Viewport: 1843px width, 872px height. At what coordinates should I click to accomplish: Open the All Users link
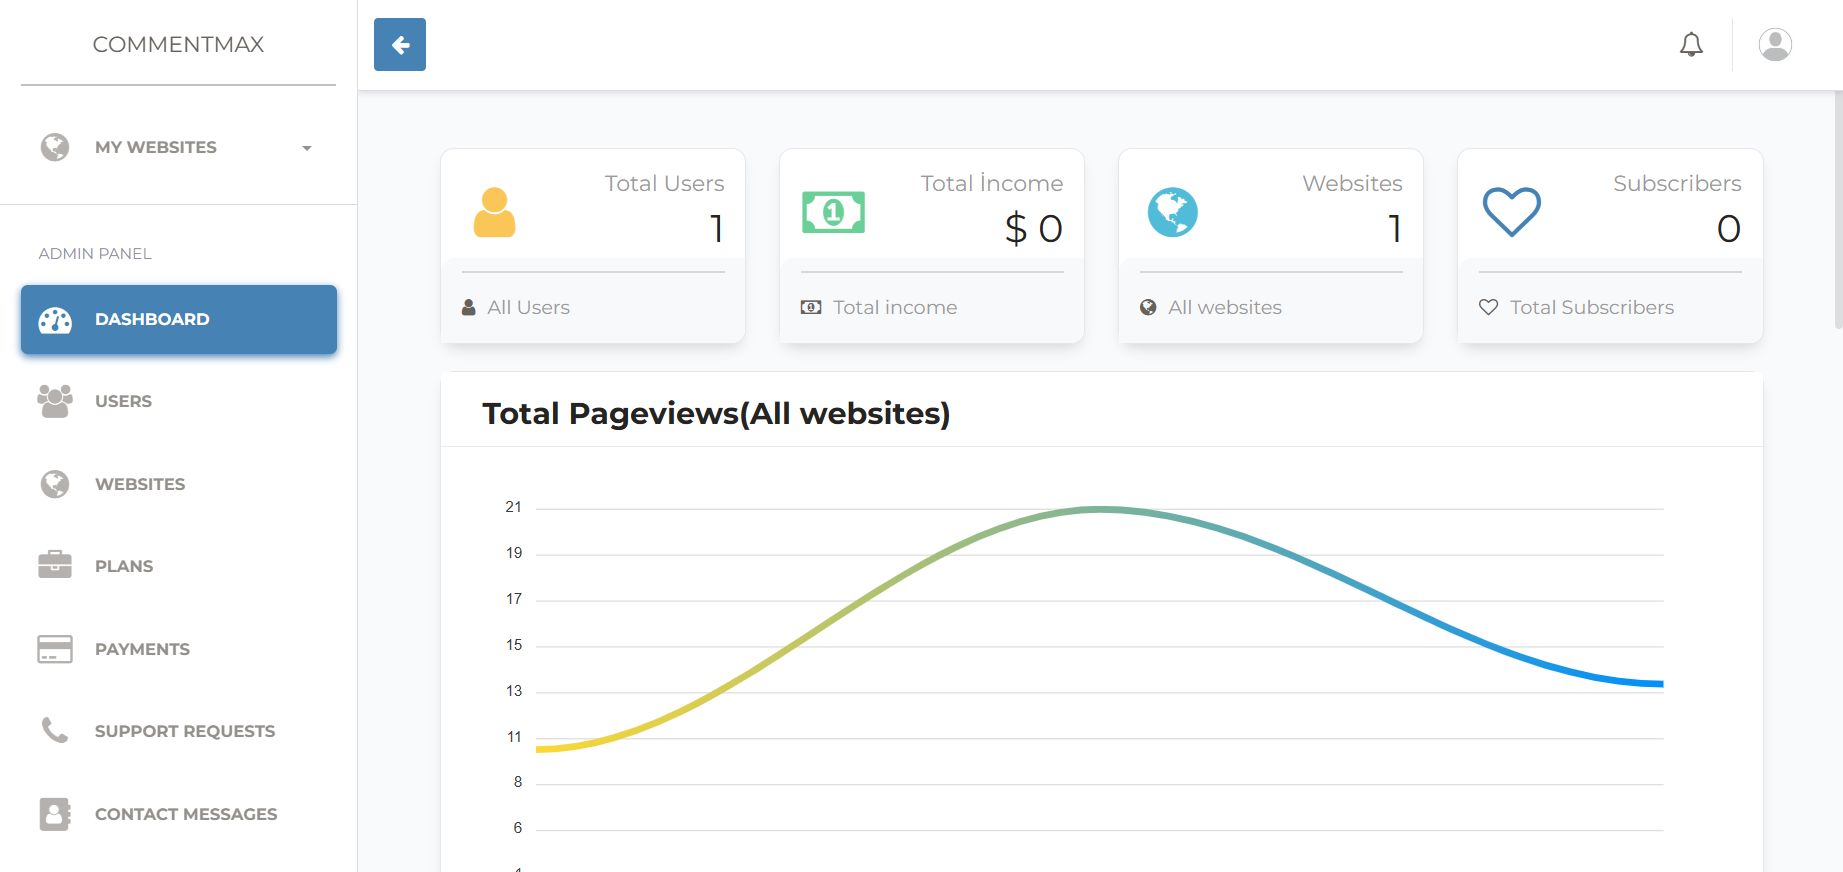[x=528, y=308]
